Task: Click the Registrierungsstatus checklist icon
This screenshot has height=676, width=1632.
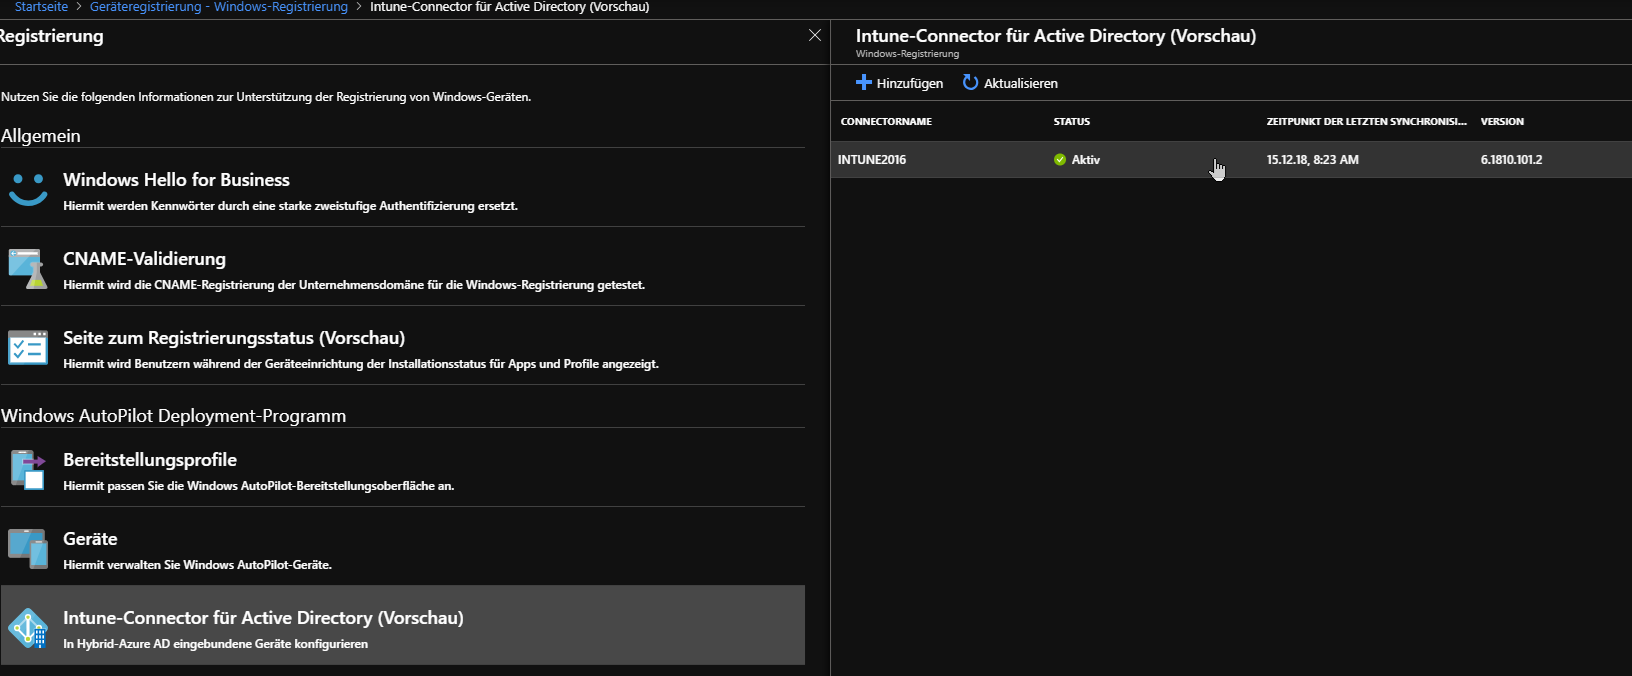Action: 28,347
